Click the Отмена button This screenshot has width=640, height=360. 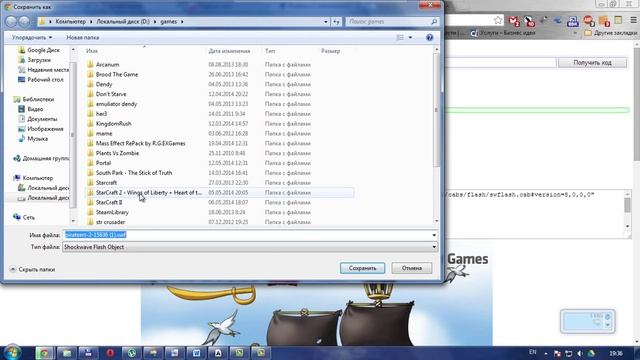point(411,268)
